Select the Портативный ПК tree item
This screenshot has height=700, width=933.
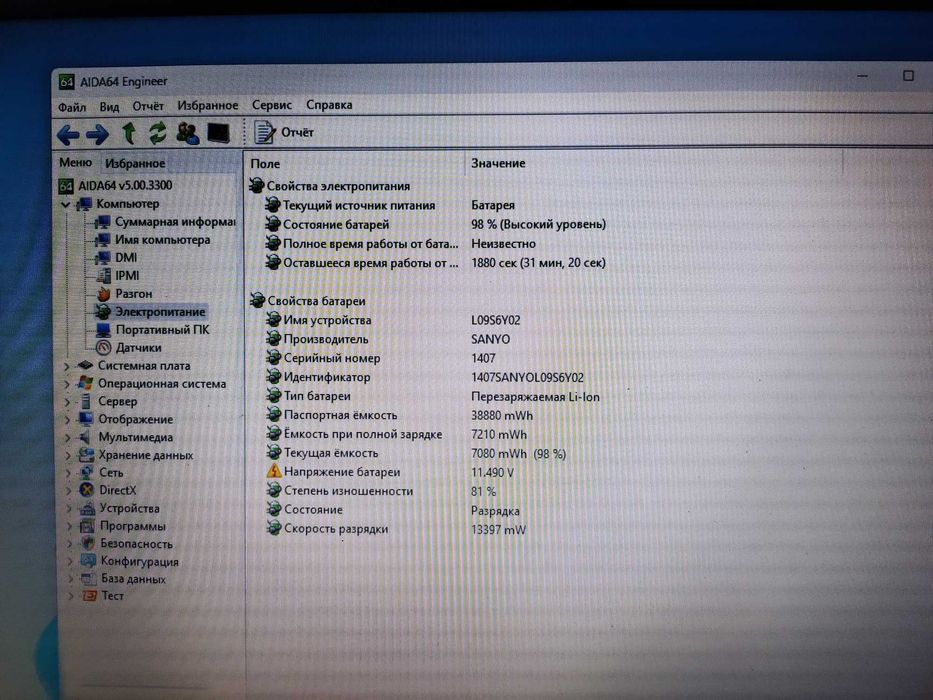pos(153,330)
